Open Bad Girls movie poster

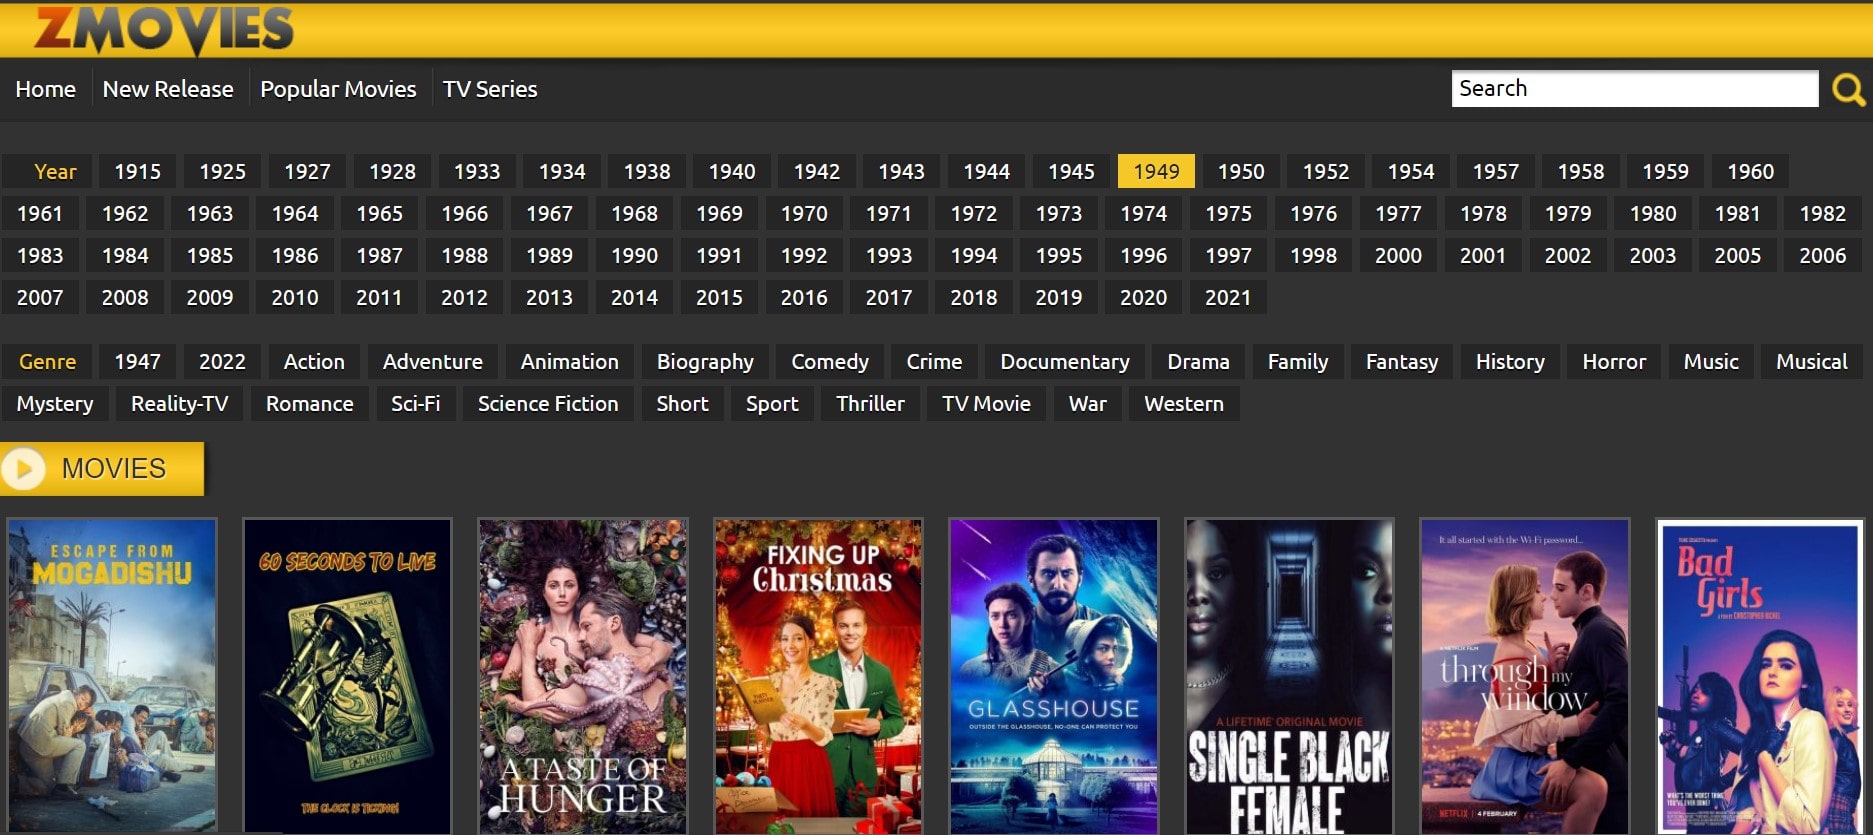1761,676
